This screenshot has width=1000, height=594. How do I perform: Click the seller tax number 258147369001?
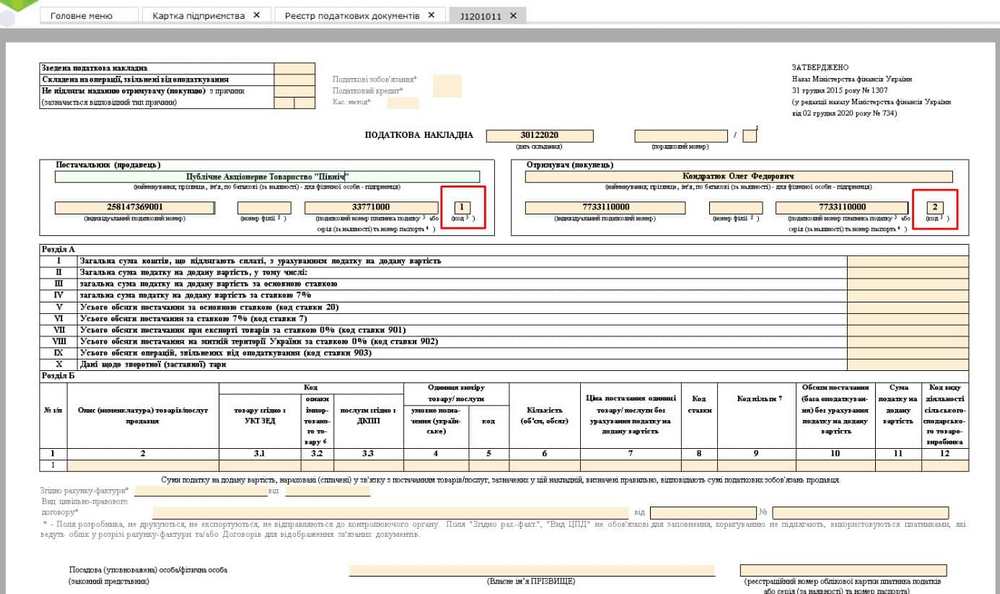(x=134, y=207)
